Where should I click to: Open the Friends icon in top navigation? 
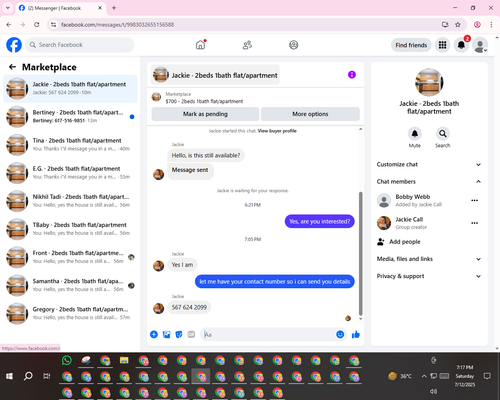click(x=247, y=45)
